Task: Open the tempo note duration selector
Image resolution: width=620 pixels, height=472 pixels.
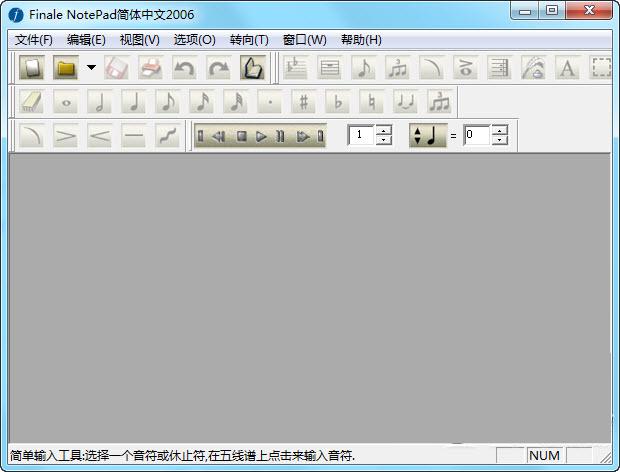Action: [x=428, y=135]
